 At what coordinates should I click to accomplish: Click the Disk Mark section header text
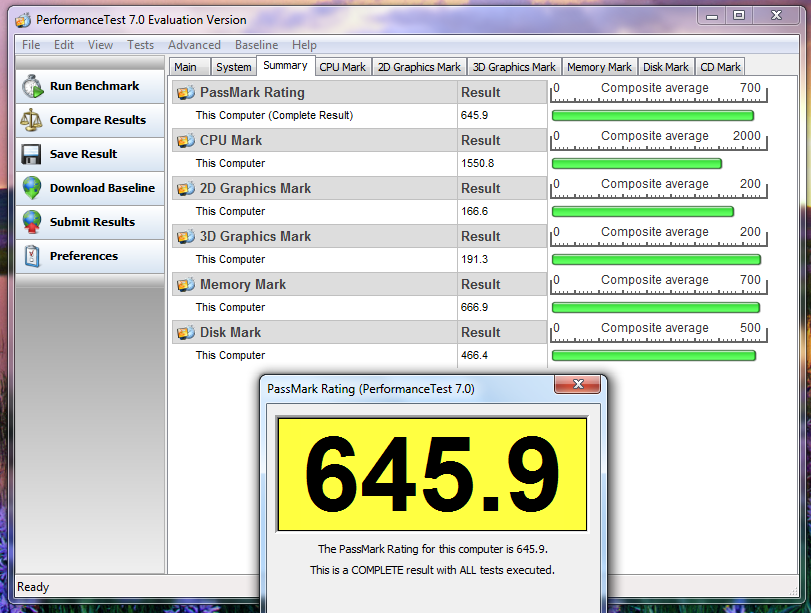[231, 333]
